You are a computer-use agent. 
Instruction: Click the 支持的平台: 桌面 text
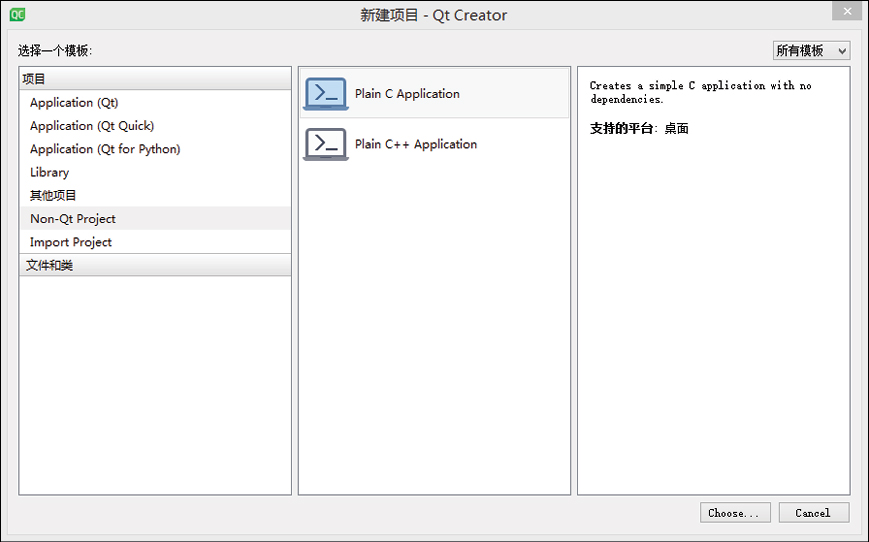[639, 129]
